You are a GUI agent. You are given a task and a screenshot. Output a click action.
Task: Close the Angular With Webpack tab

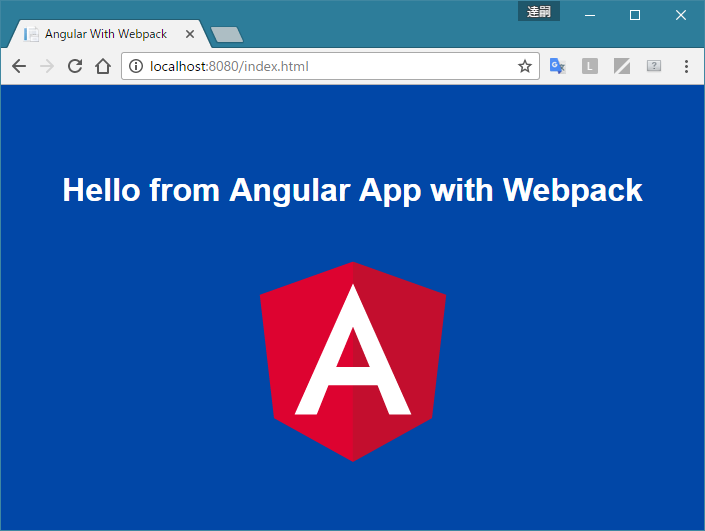tap(190, 34)
